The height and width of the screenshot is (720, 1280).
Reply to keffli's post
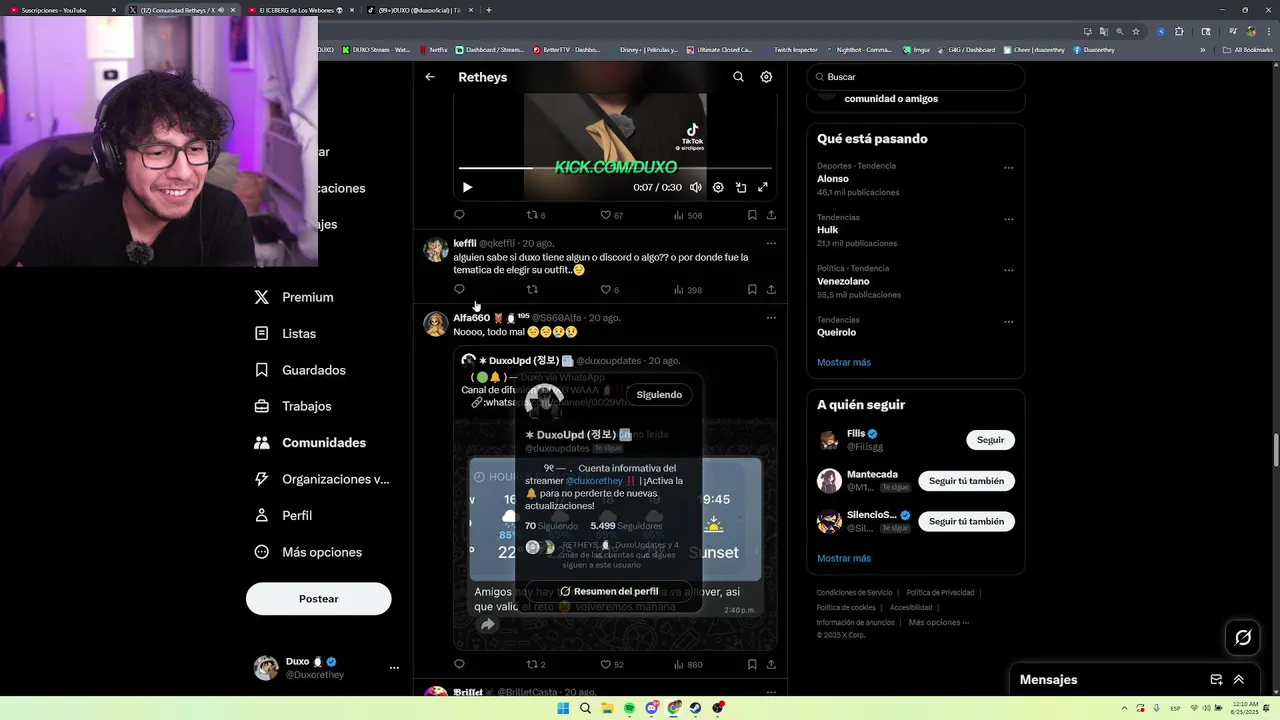tap(459, 290)
